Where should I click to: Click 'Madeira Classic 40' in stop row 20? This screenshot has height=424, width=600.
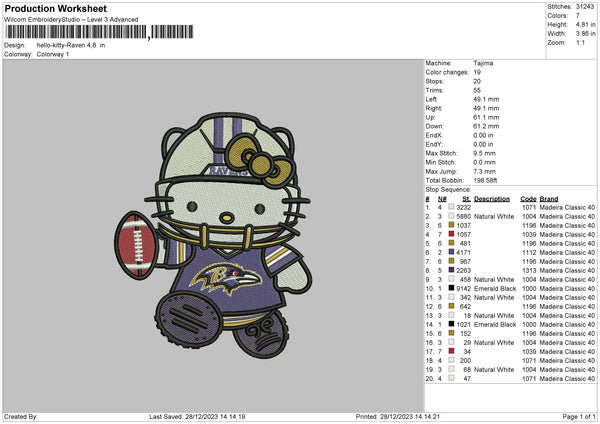567,378
